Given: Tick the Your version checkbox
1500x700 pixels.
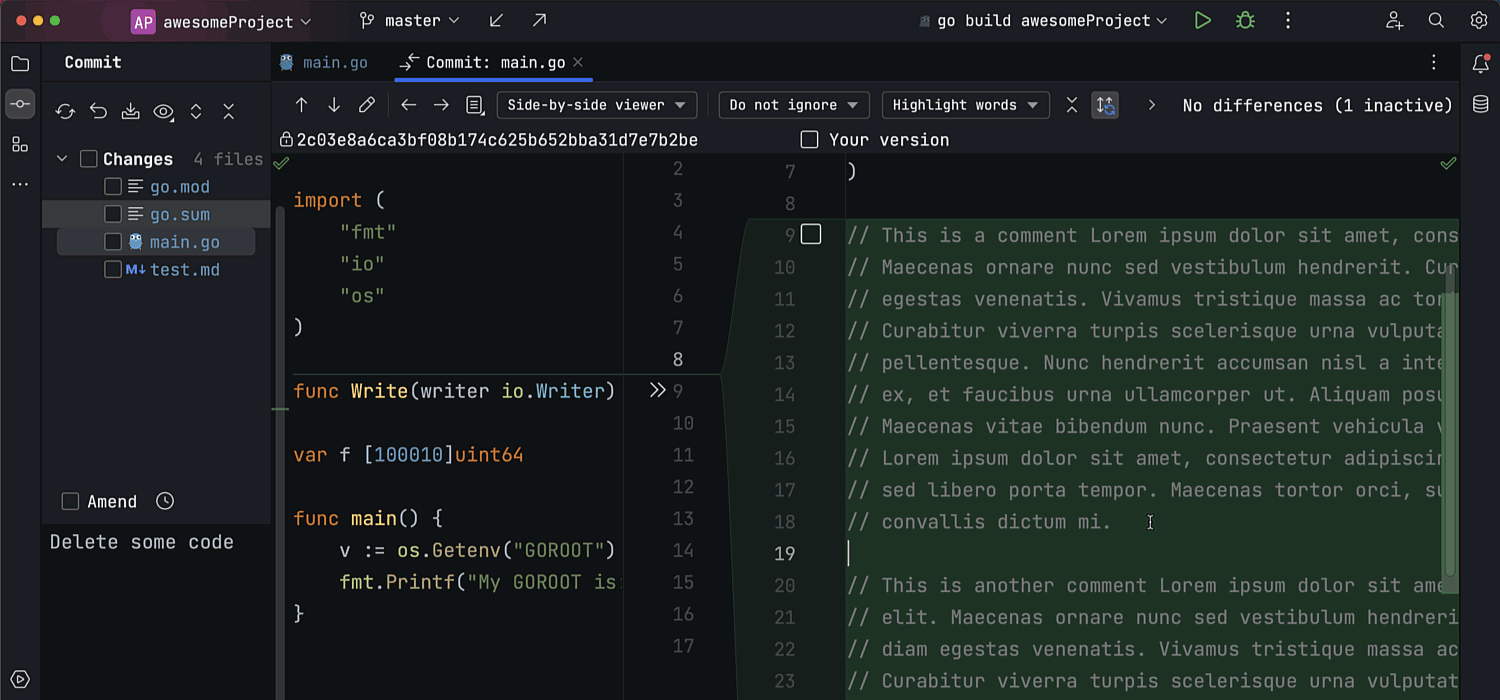Looking at the screenshot, I should click(x=809, y=140).
